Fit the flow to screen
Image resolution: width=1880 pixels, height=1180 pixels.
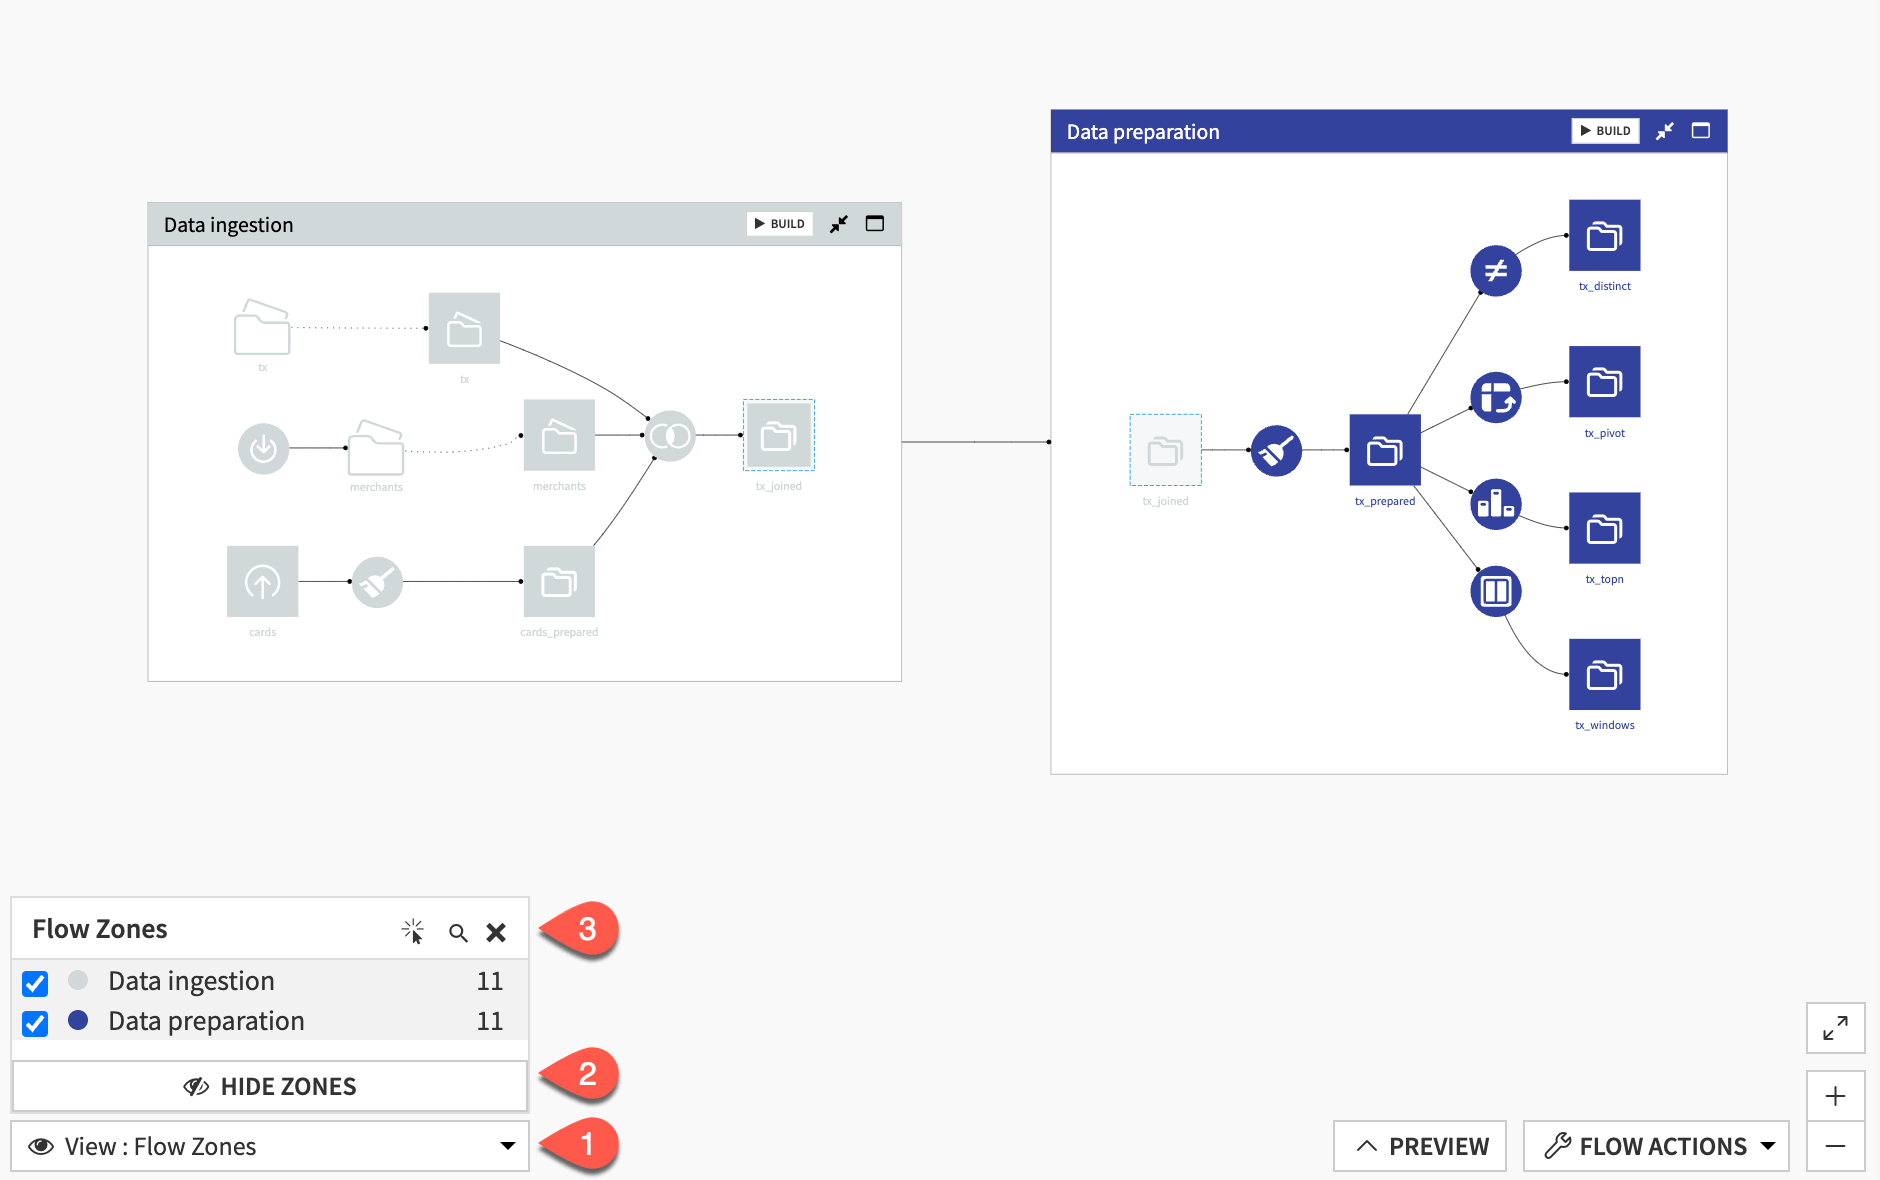tap(1836, 1028)
